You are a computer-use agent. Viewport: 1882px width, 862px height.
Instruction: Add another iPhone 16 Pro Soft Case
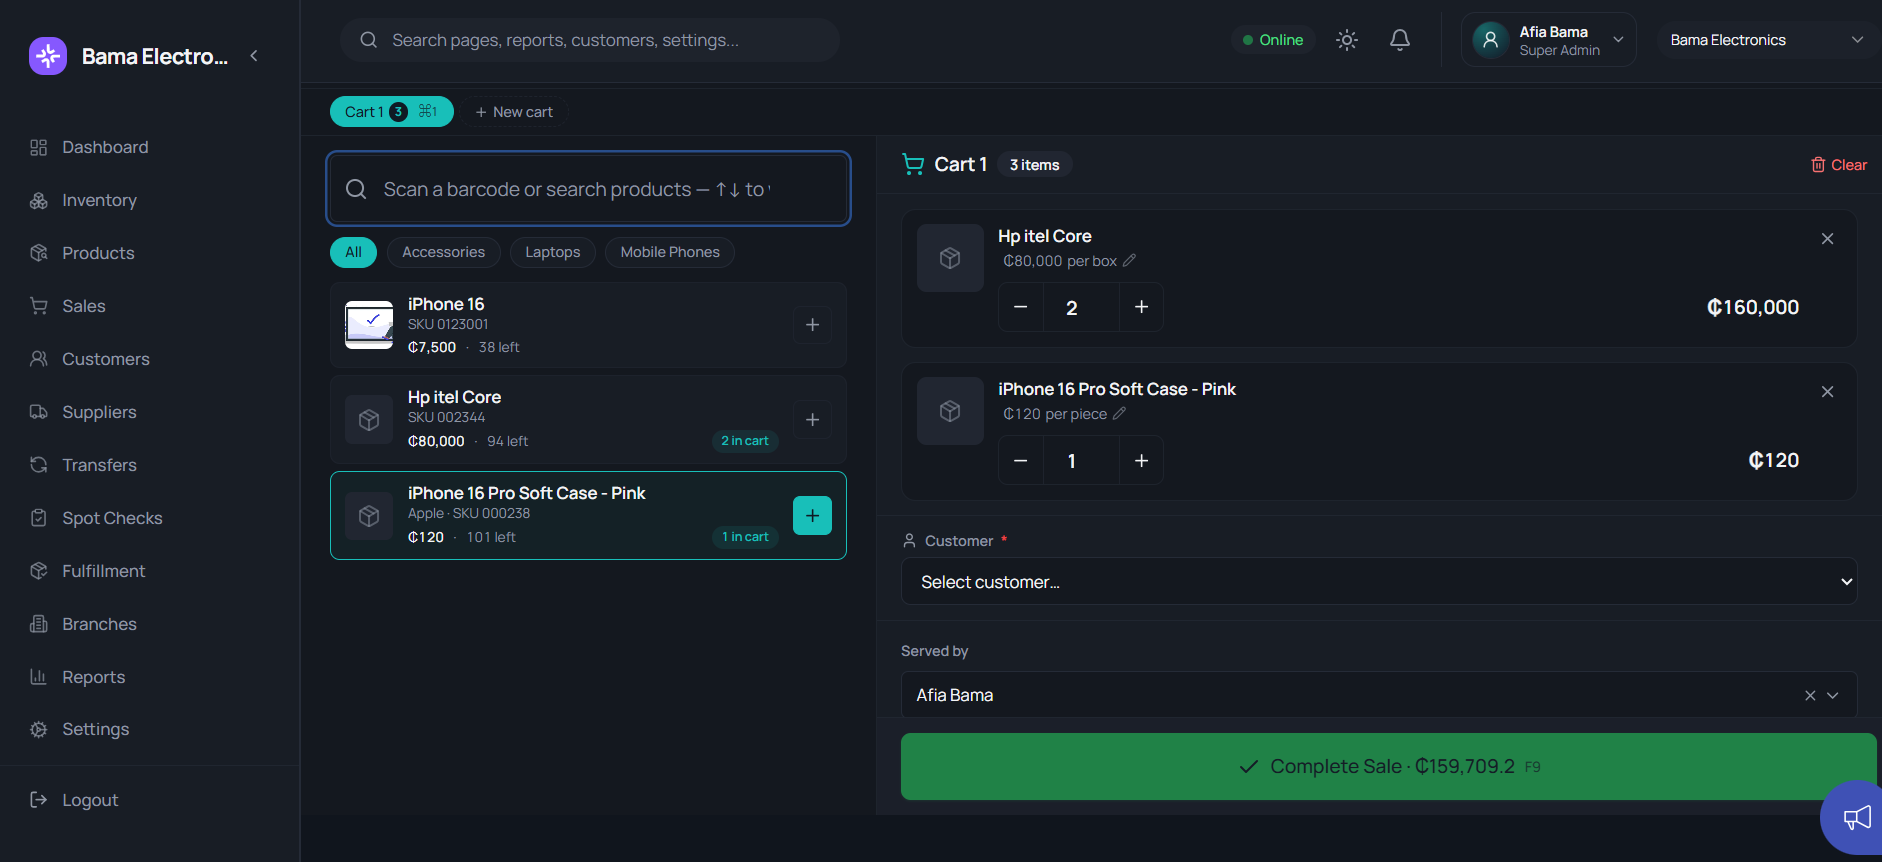pyautogui.click(x=812, y=516)
